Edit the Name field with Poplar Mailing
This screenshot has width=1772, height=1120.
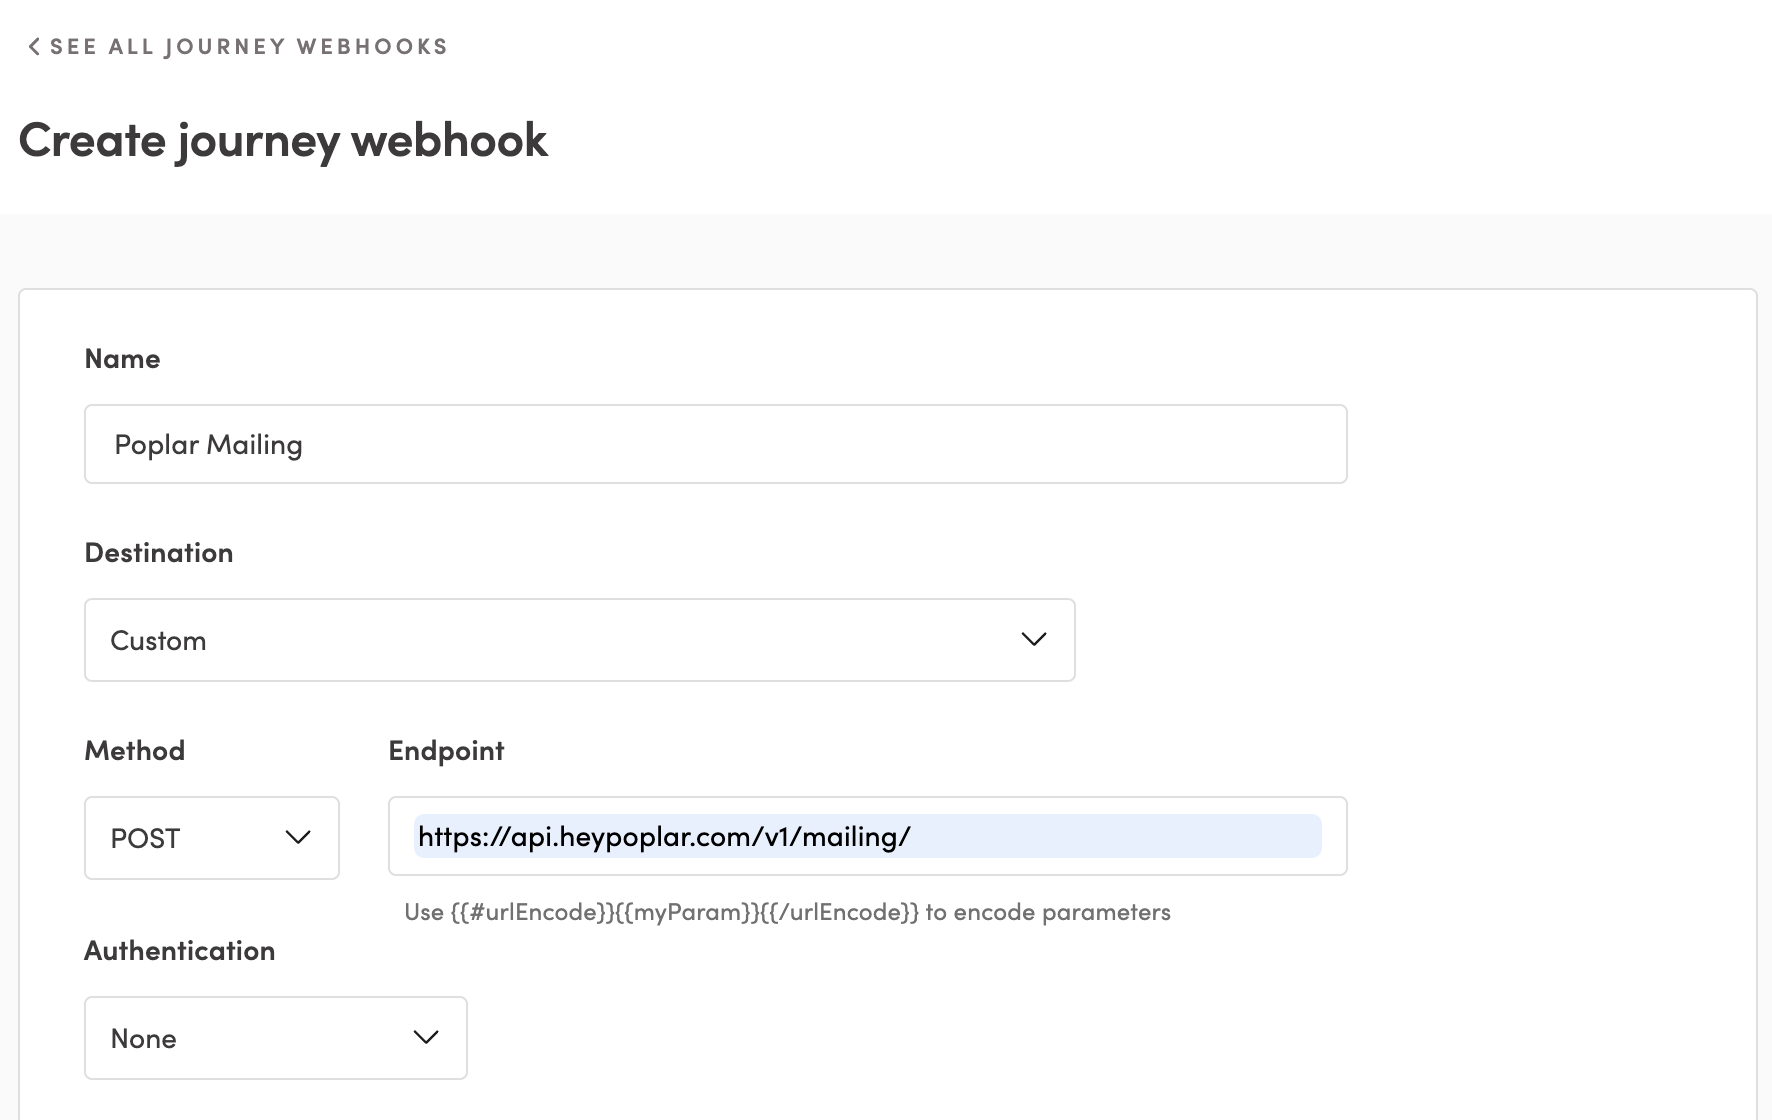click(x=715, y=444)
